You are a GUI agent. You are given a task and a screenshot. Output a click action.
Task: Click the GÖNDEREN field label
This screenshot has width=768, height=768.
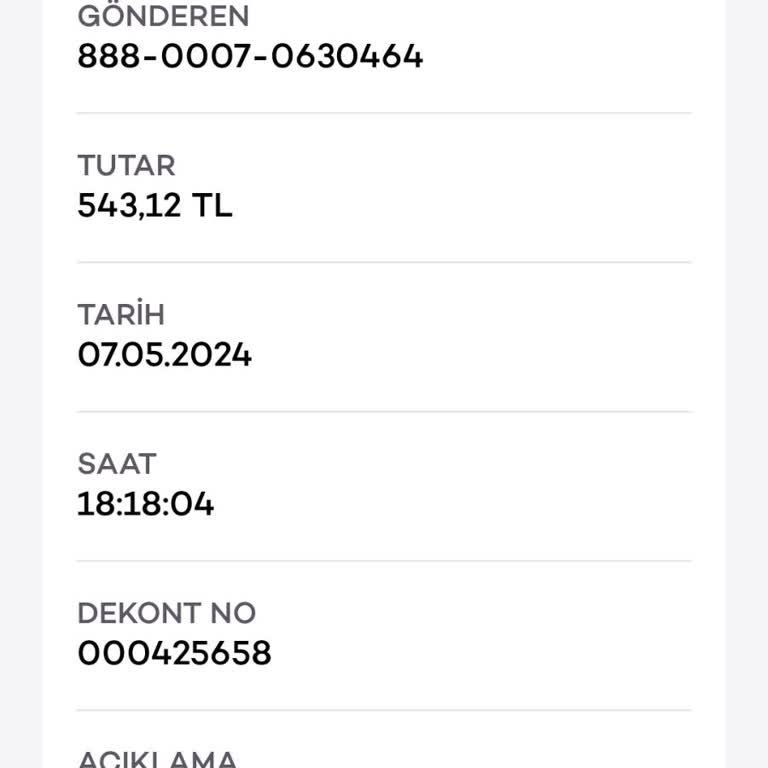pos(163,16)
